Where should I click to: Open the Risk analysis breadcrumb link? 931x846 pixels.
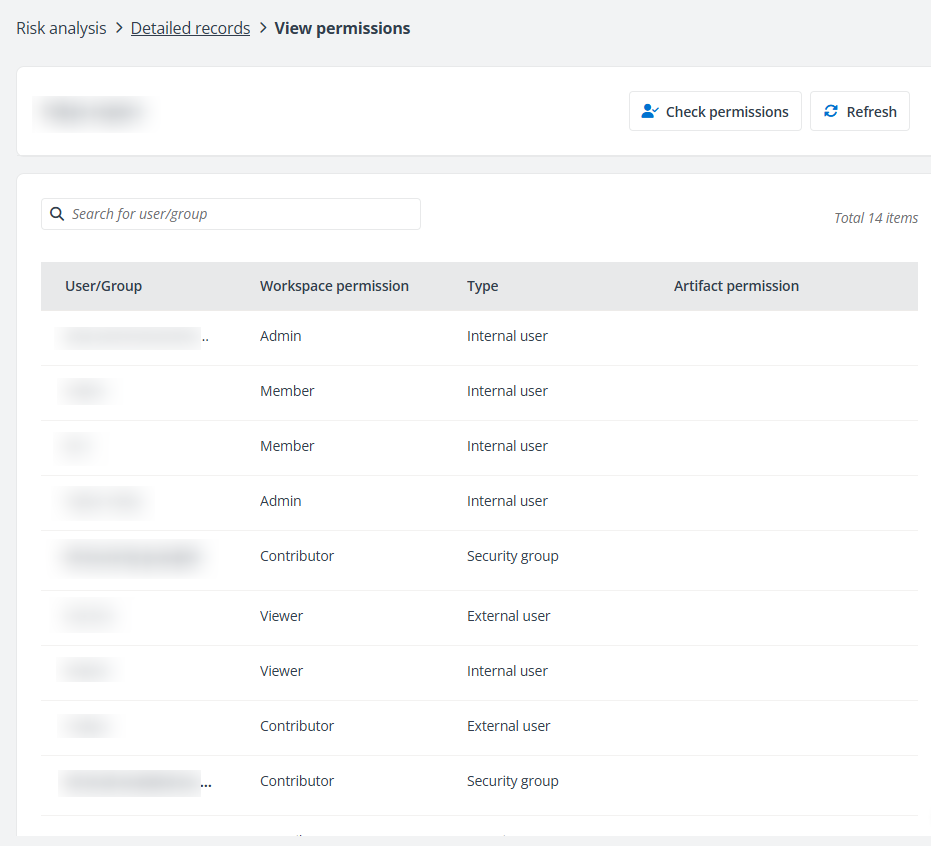point(61,28)
